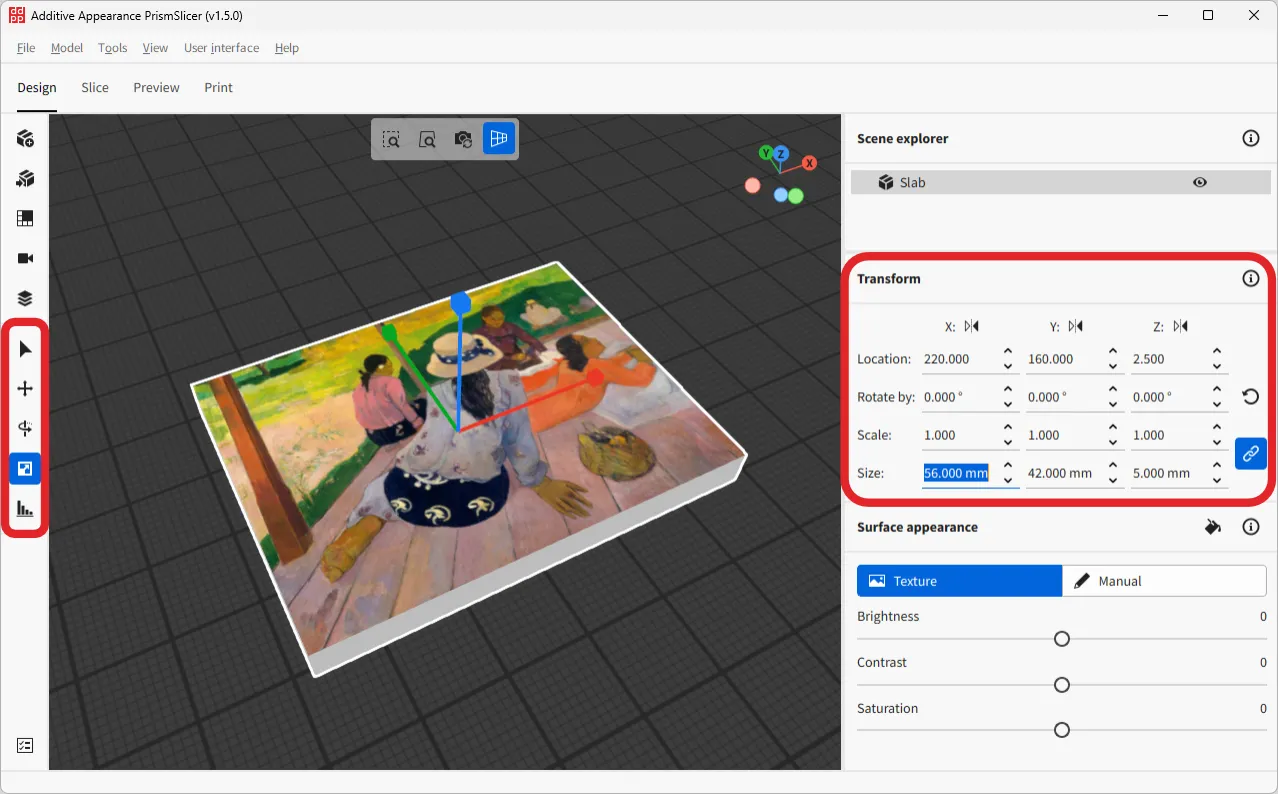Switch Surface appearance to Manual mode
The height and width of the screenshot is (794, 1278).
(1163, 580)
